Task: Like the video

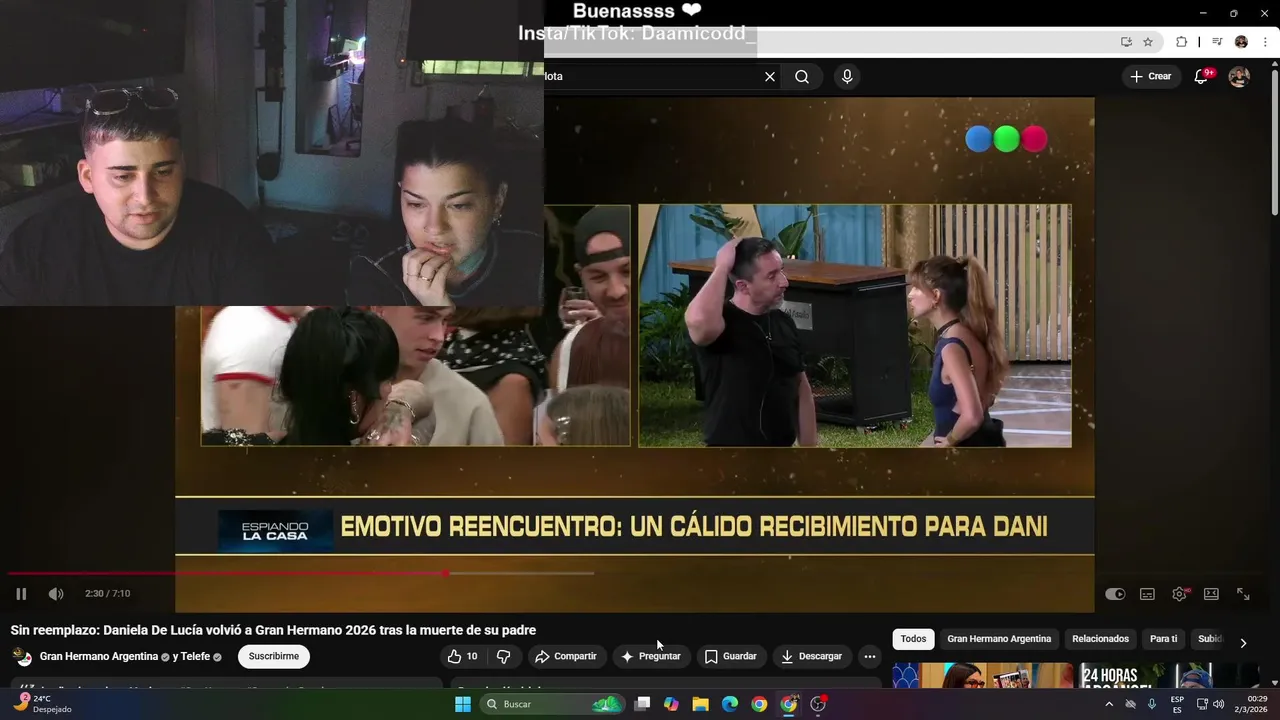Action: point(463,656)
